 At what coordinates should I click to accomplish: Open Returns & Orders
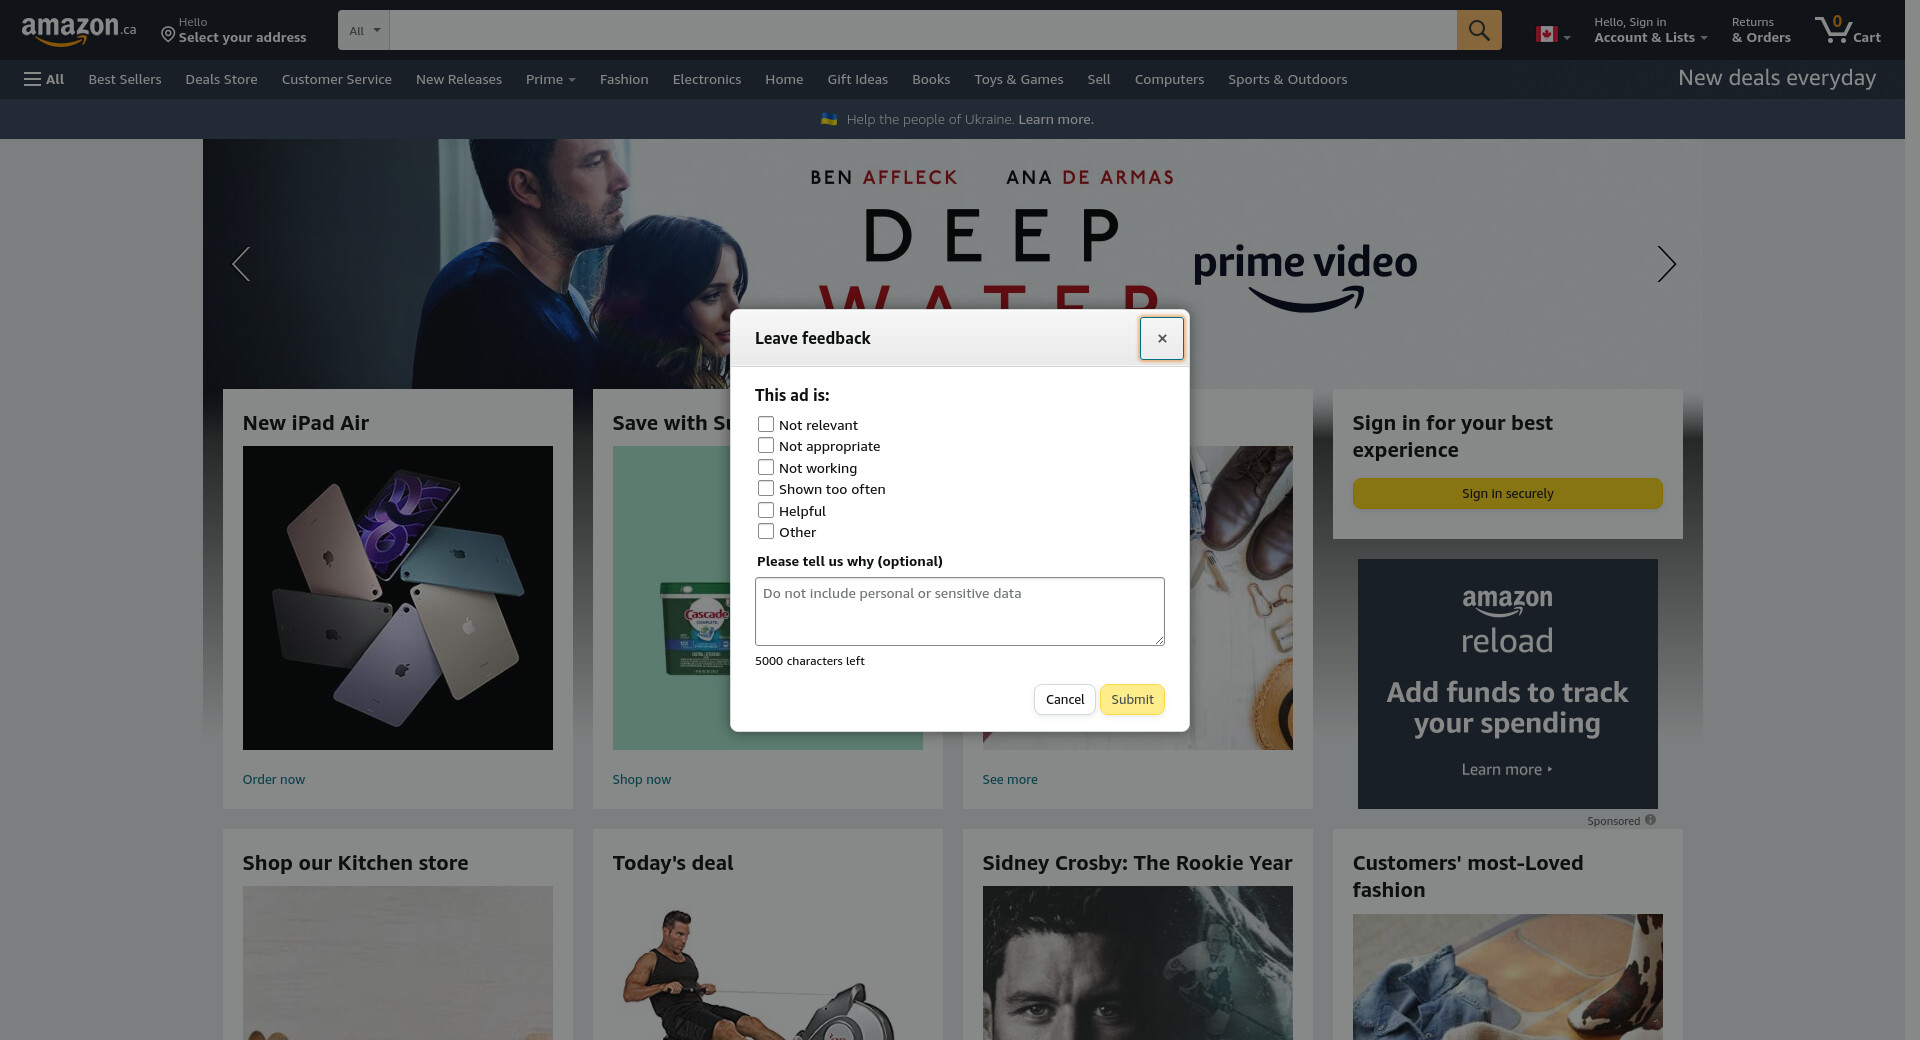click(x=1761, y=30)
